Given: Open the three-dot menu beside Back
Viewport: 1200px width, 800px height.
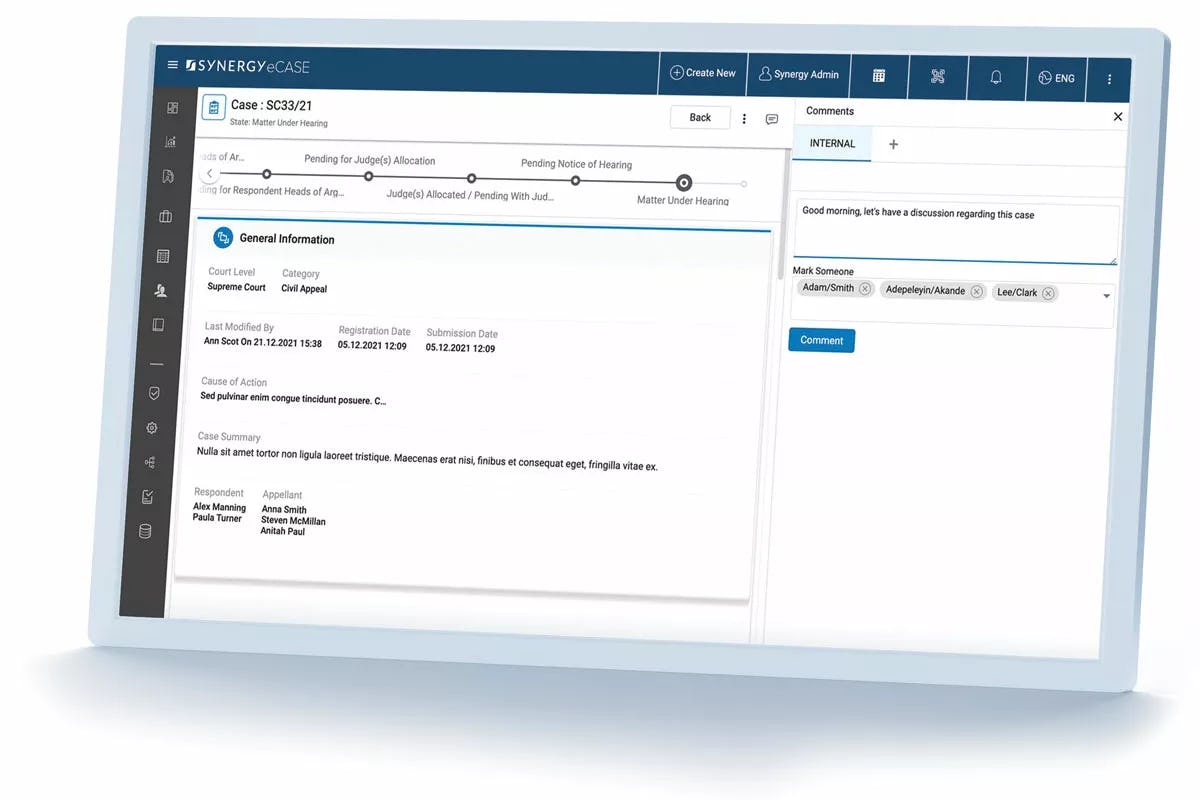Looking at the screenshot, I should [744, 117].
